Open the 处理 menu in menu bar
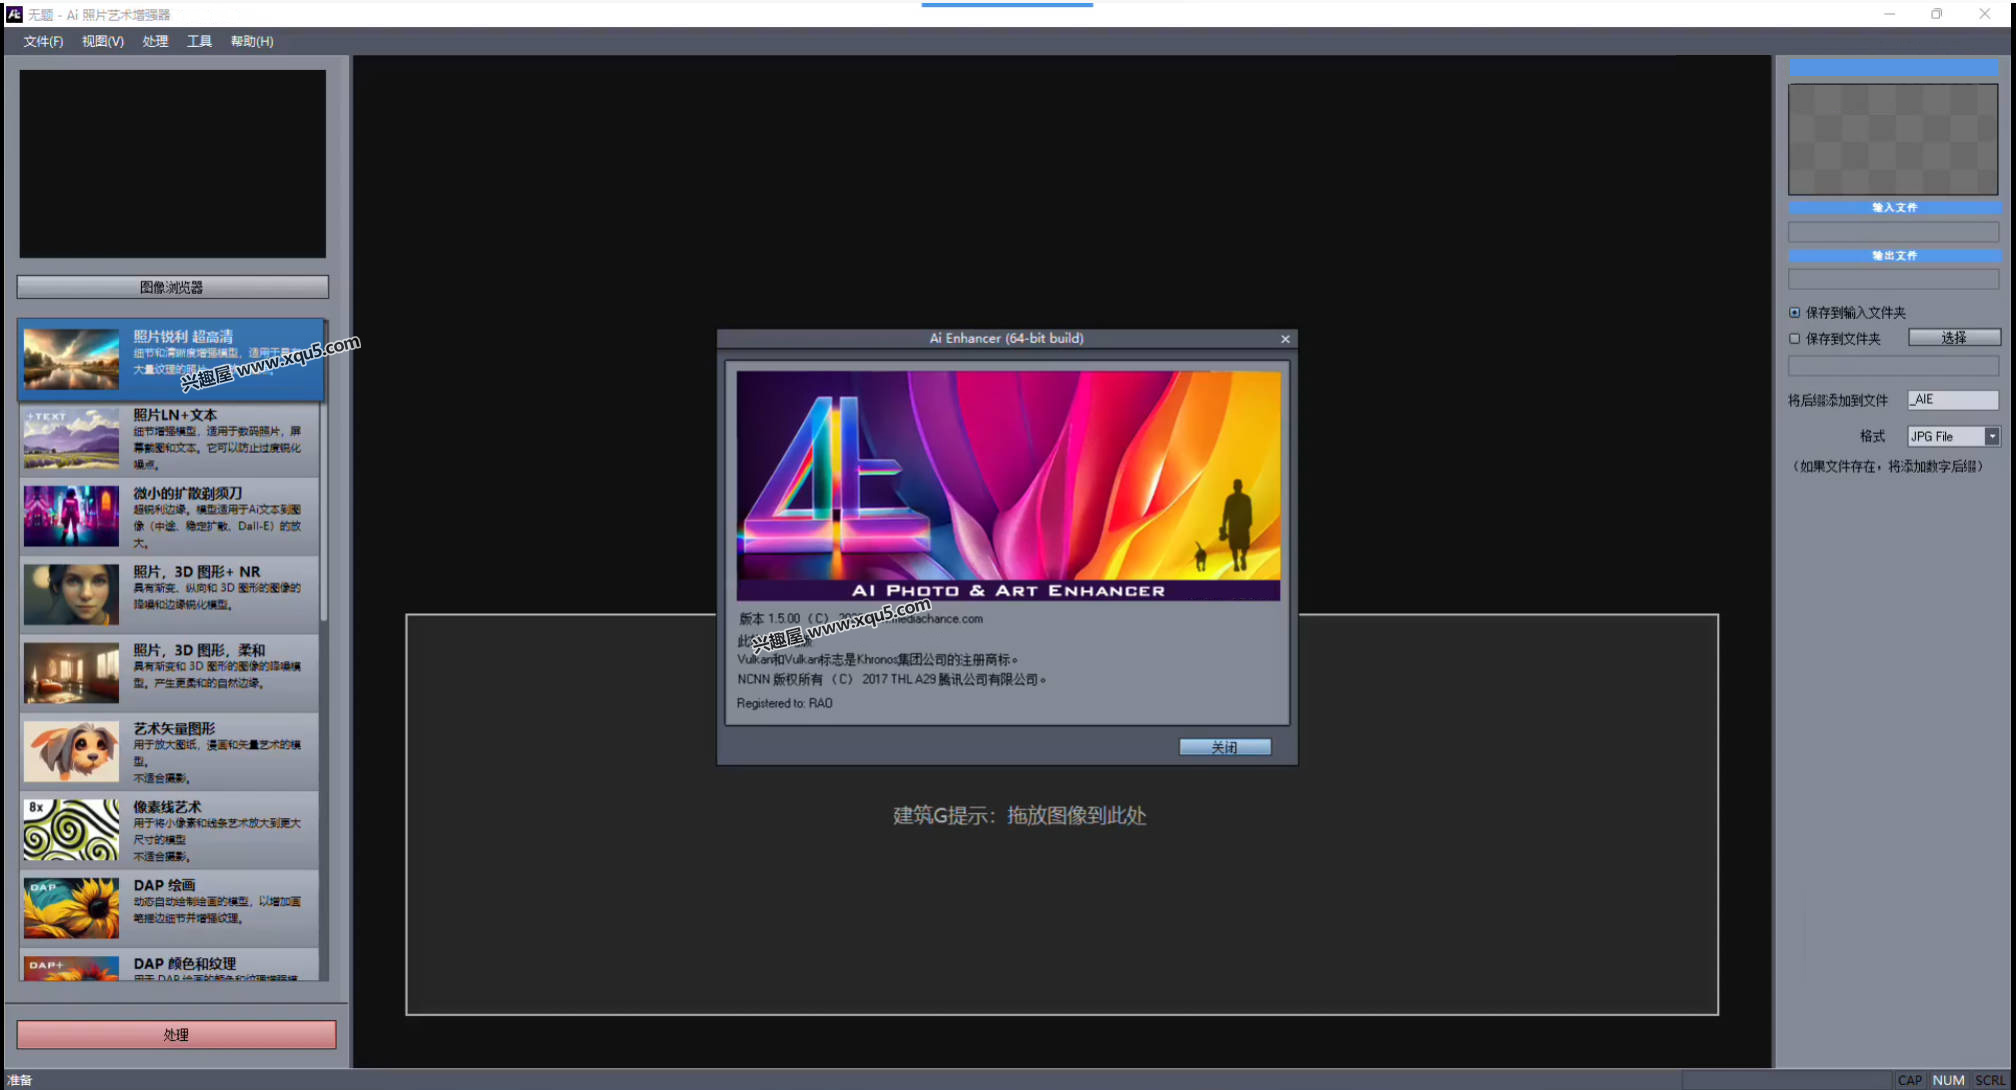2016x1090 pixels. (155, 41)
